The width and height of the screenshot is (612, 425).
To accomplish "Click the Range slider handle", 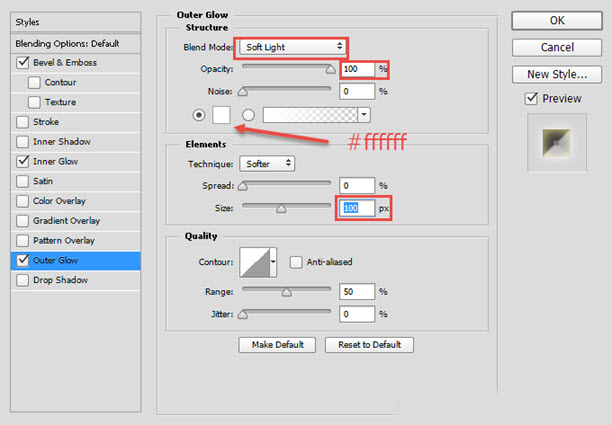I will [287, 293].
